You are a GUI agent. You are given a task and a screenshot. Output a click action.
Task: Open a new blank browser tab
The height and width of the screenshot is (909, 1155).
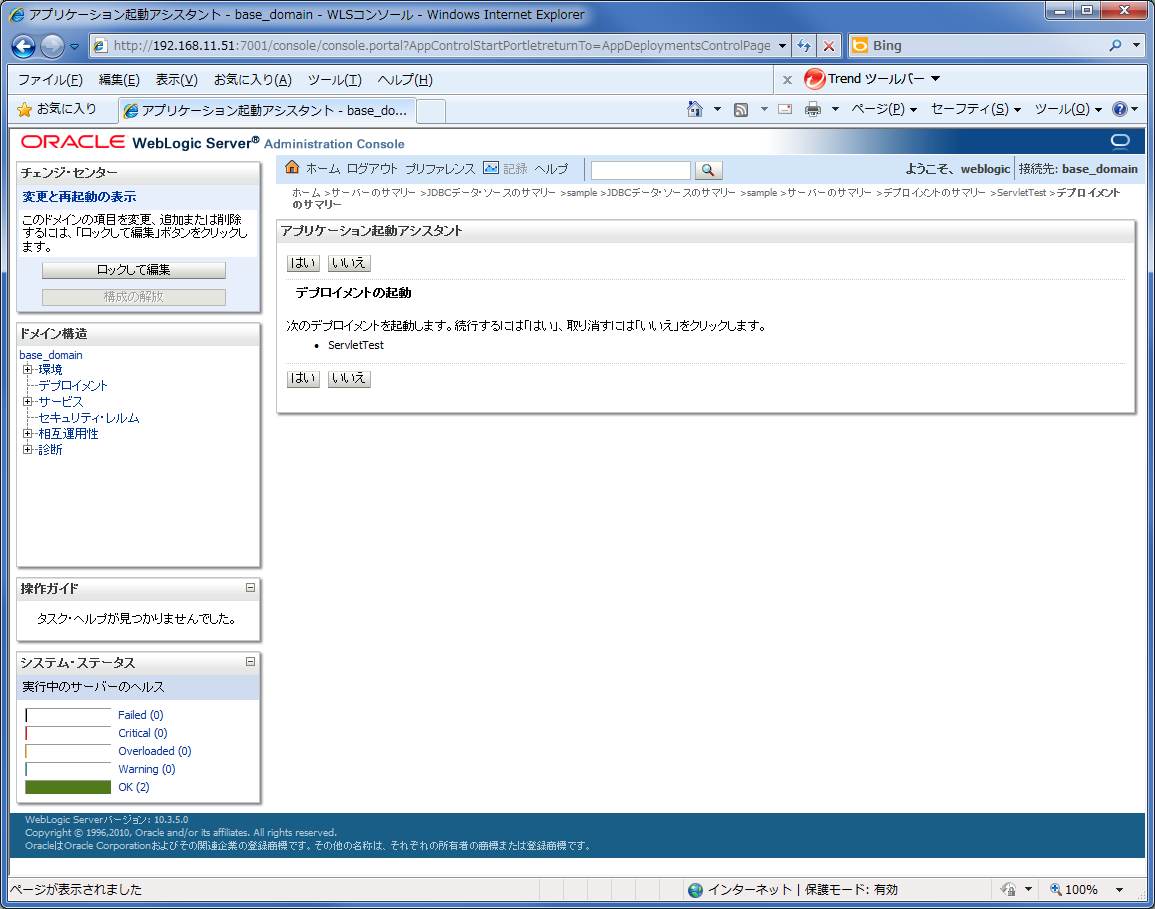point(431,111)
